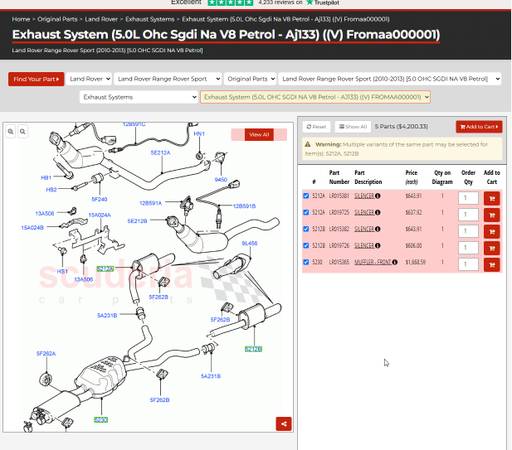Open info icon for silencer LR019725
This screenshot has width=512, height=450.
click(x=377, y=213)
